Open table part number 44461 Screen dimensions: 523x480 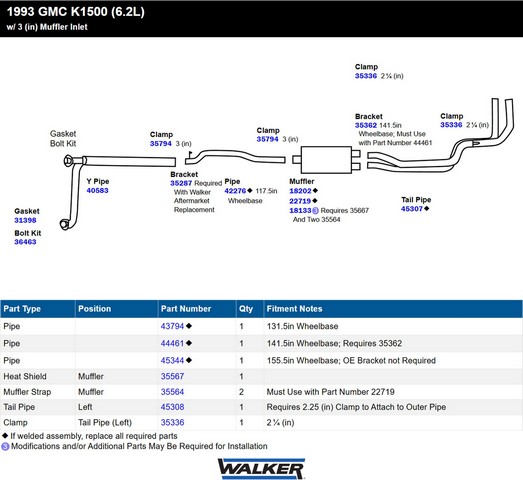coord(172,343)
